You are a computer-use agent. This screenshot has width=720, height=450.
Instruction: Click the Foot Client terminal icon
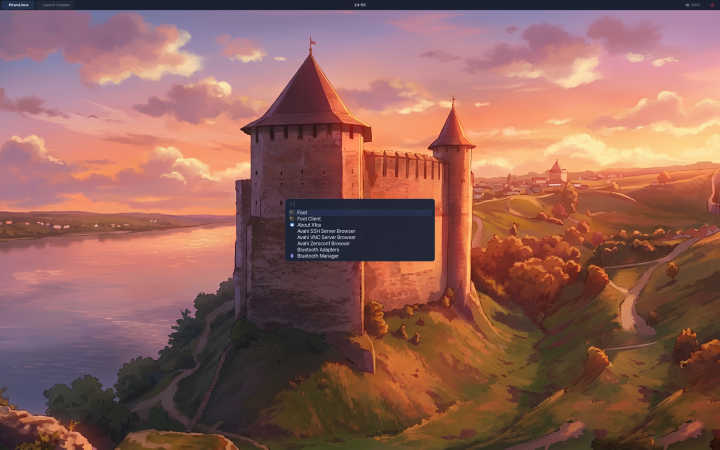coord(292,219)
